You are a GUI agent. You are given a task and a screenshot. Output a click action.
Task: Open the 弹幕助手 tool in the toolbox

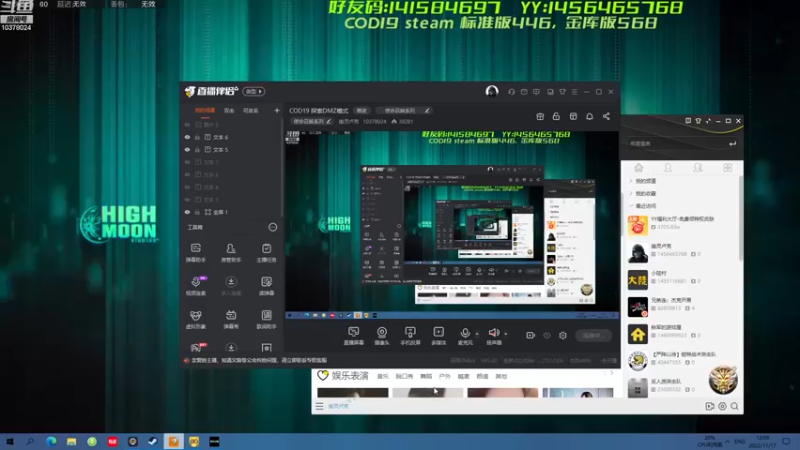tap(195, 252)
